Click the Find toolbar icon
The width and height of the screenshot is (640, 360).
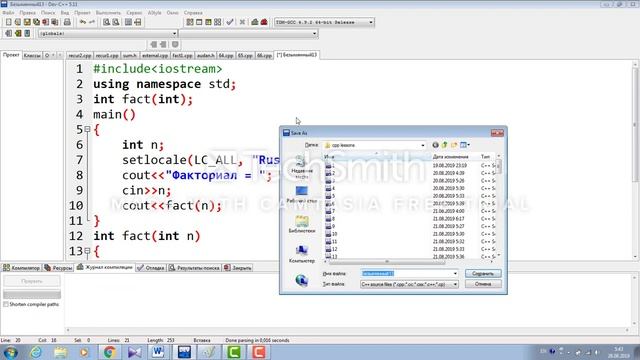[107, 22]
